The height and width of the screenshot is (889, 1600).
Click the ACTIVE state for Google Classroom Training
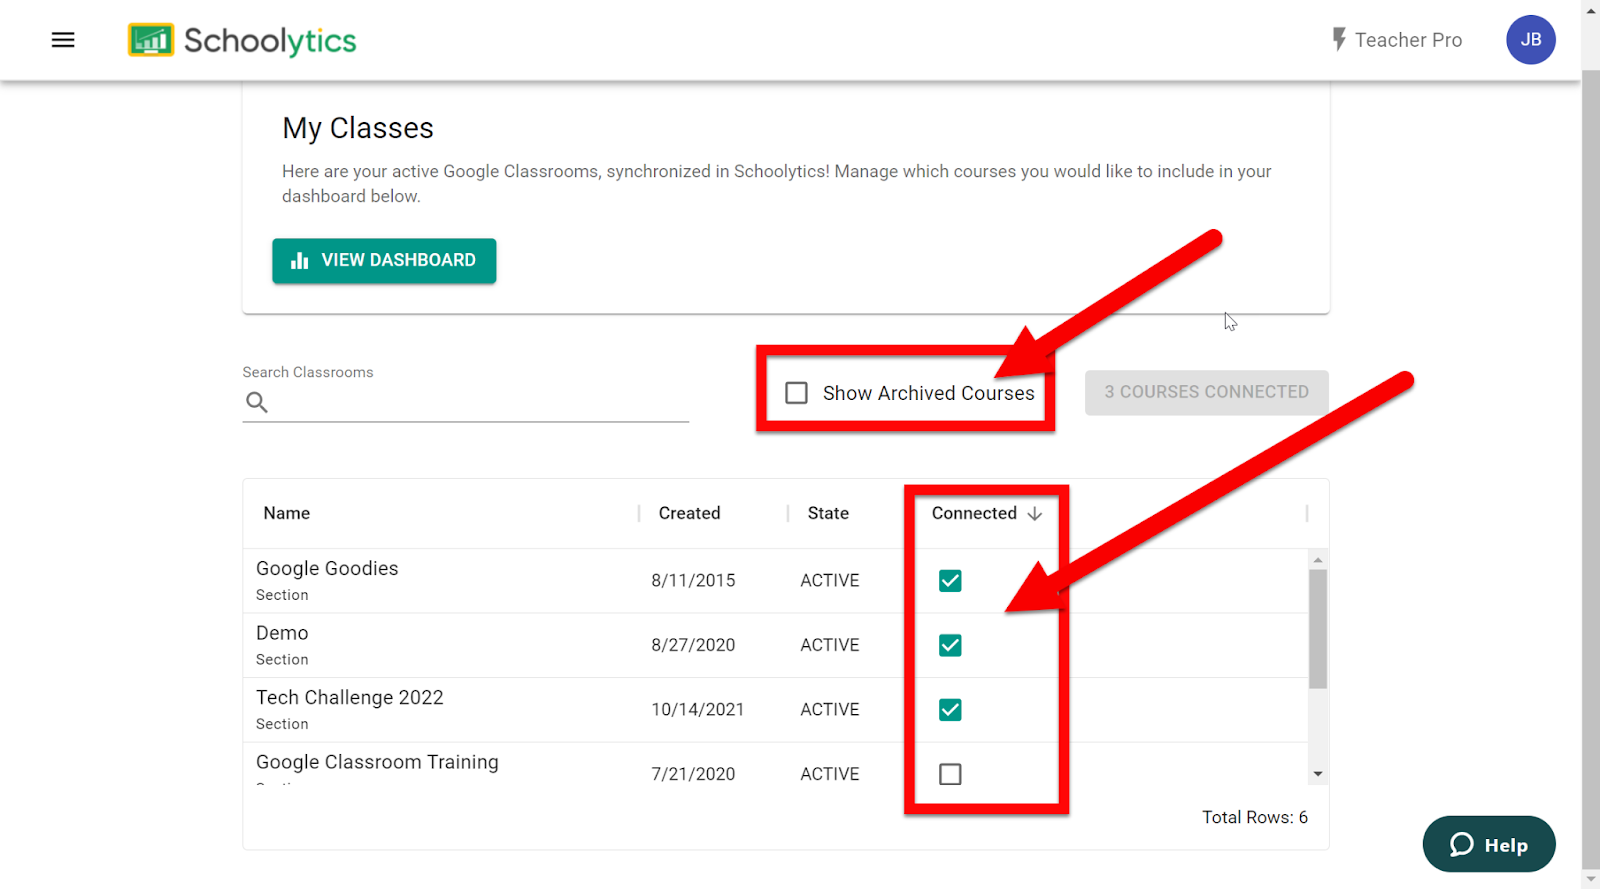830,774
